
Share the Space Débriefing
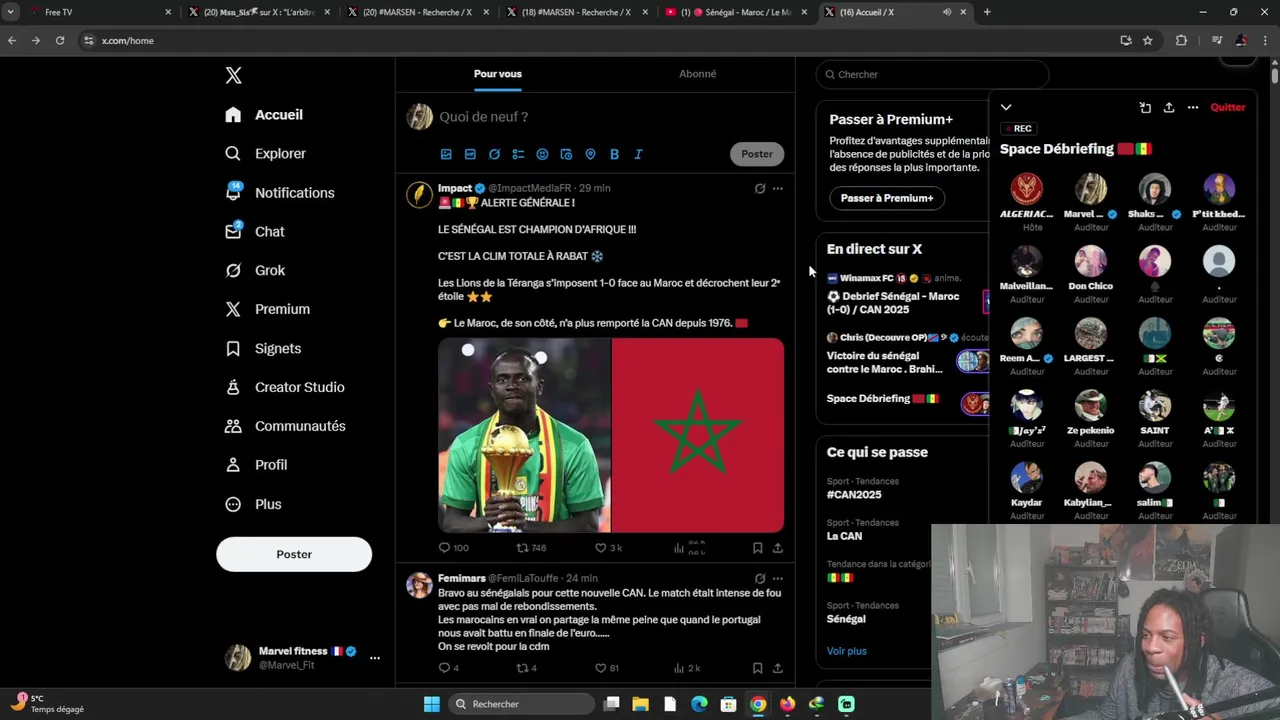point(1169,107)
